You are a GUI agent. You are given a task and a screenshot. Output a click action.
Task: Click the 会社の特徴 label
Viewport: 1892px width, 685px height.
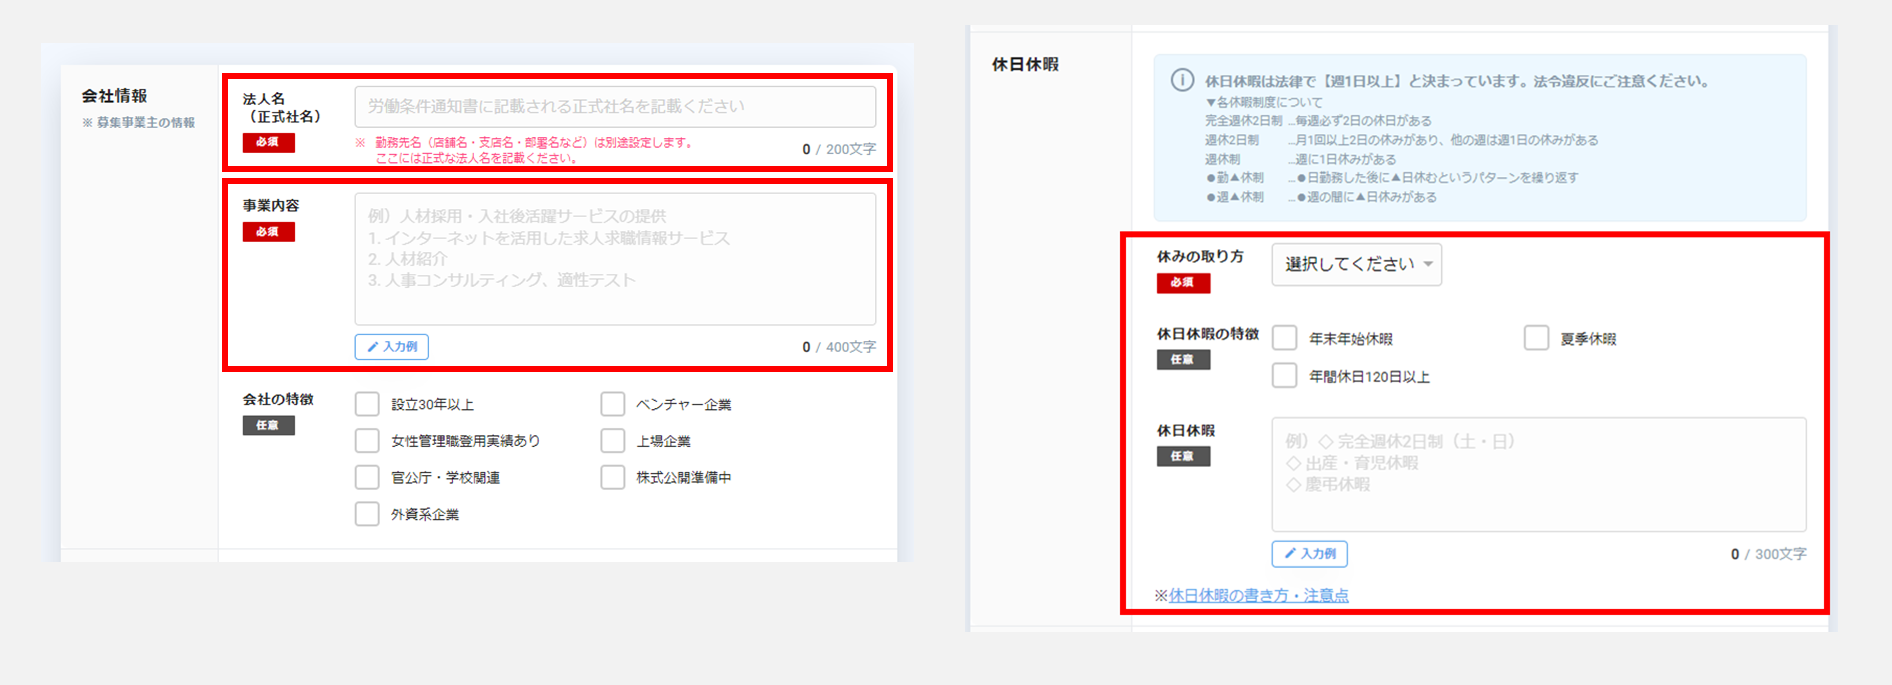point(278,399)
